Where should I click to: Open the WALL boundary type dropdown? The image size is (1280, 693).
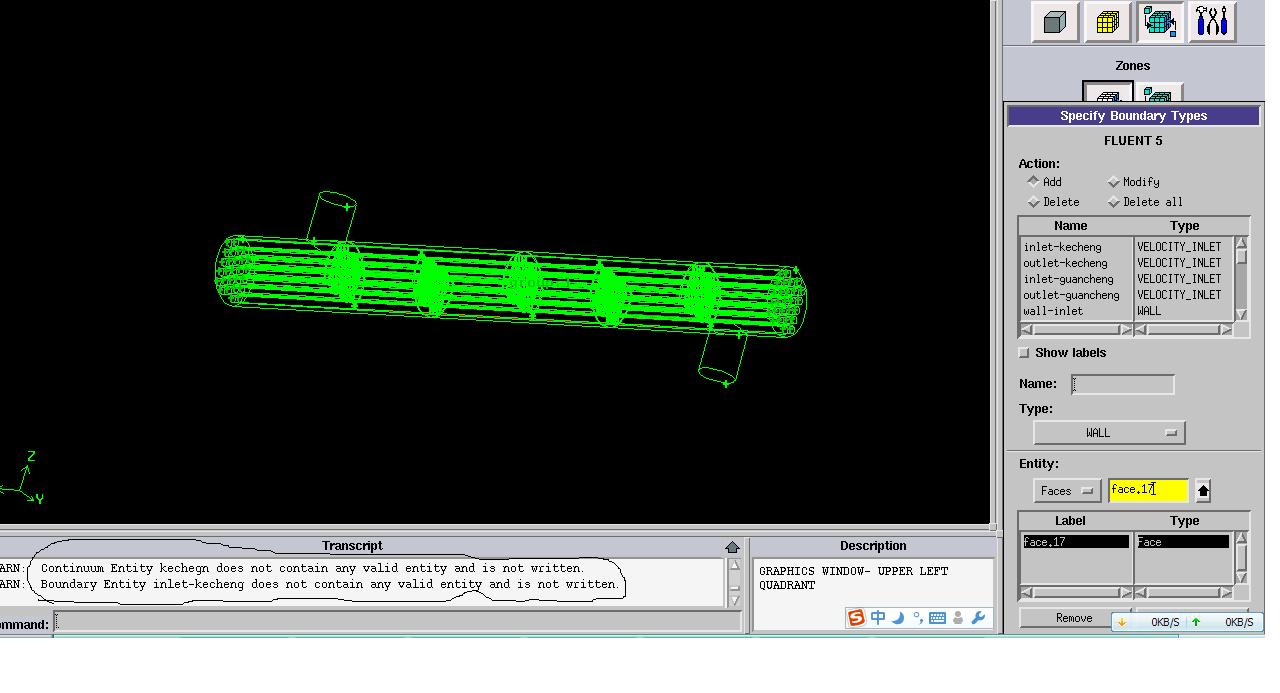[x=1109, y=433]
